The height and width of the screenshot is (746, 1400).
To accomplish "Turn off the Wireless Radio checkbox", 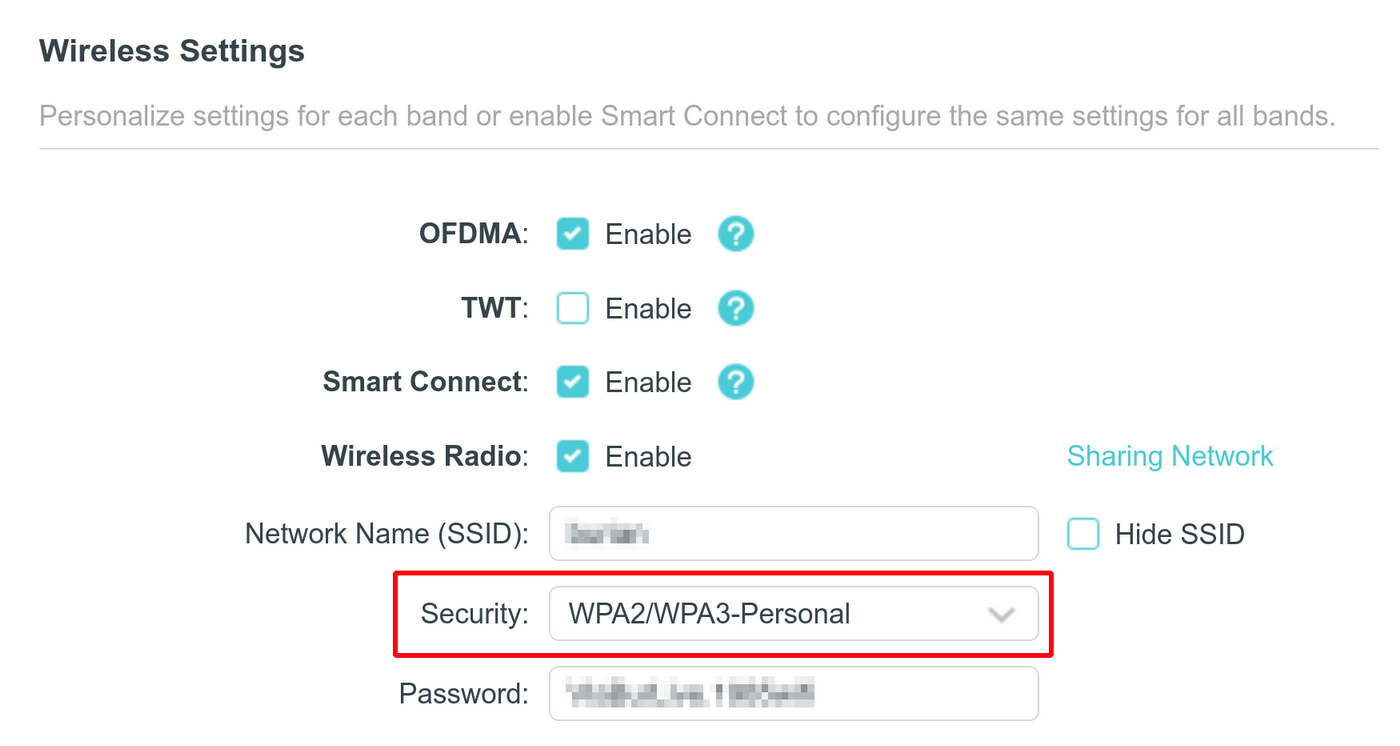I will (573, 457).
